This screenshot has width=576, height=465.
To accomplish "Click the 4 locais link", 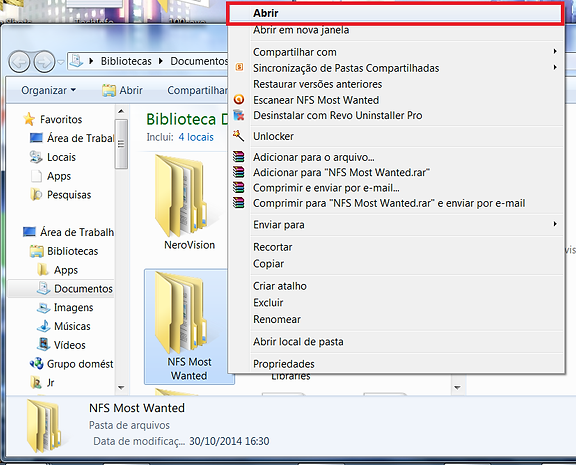I will [x=196, y=137].
